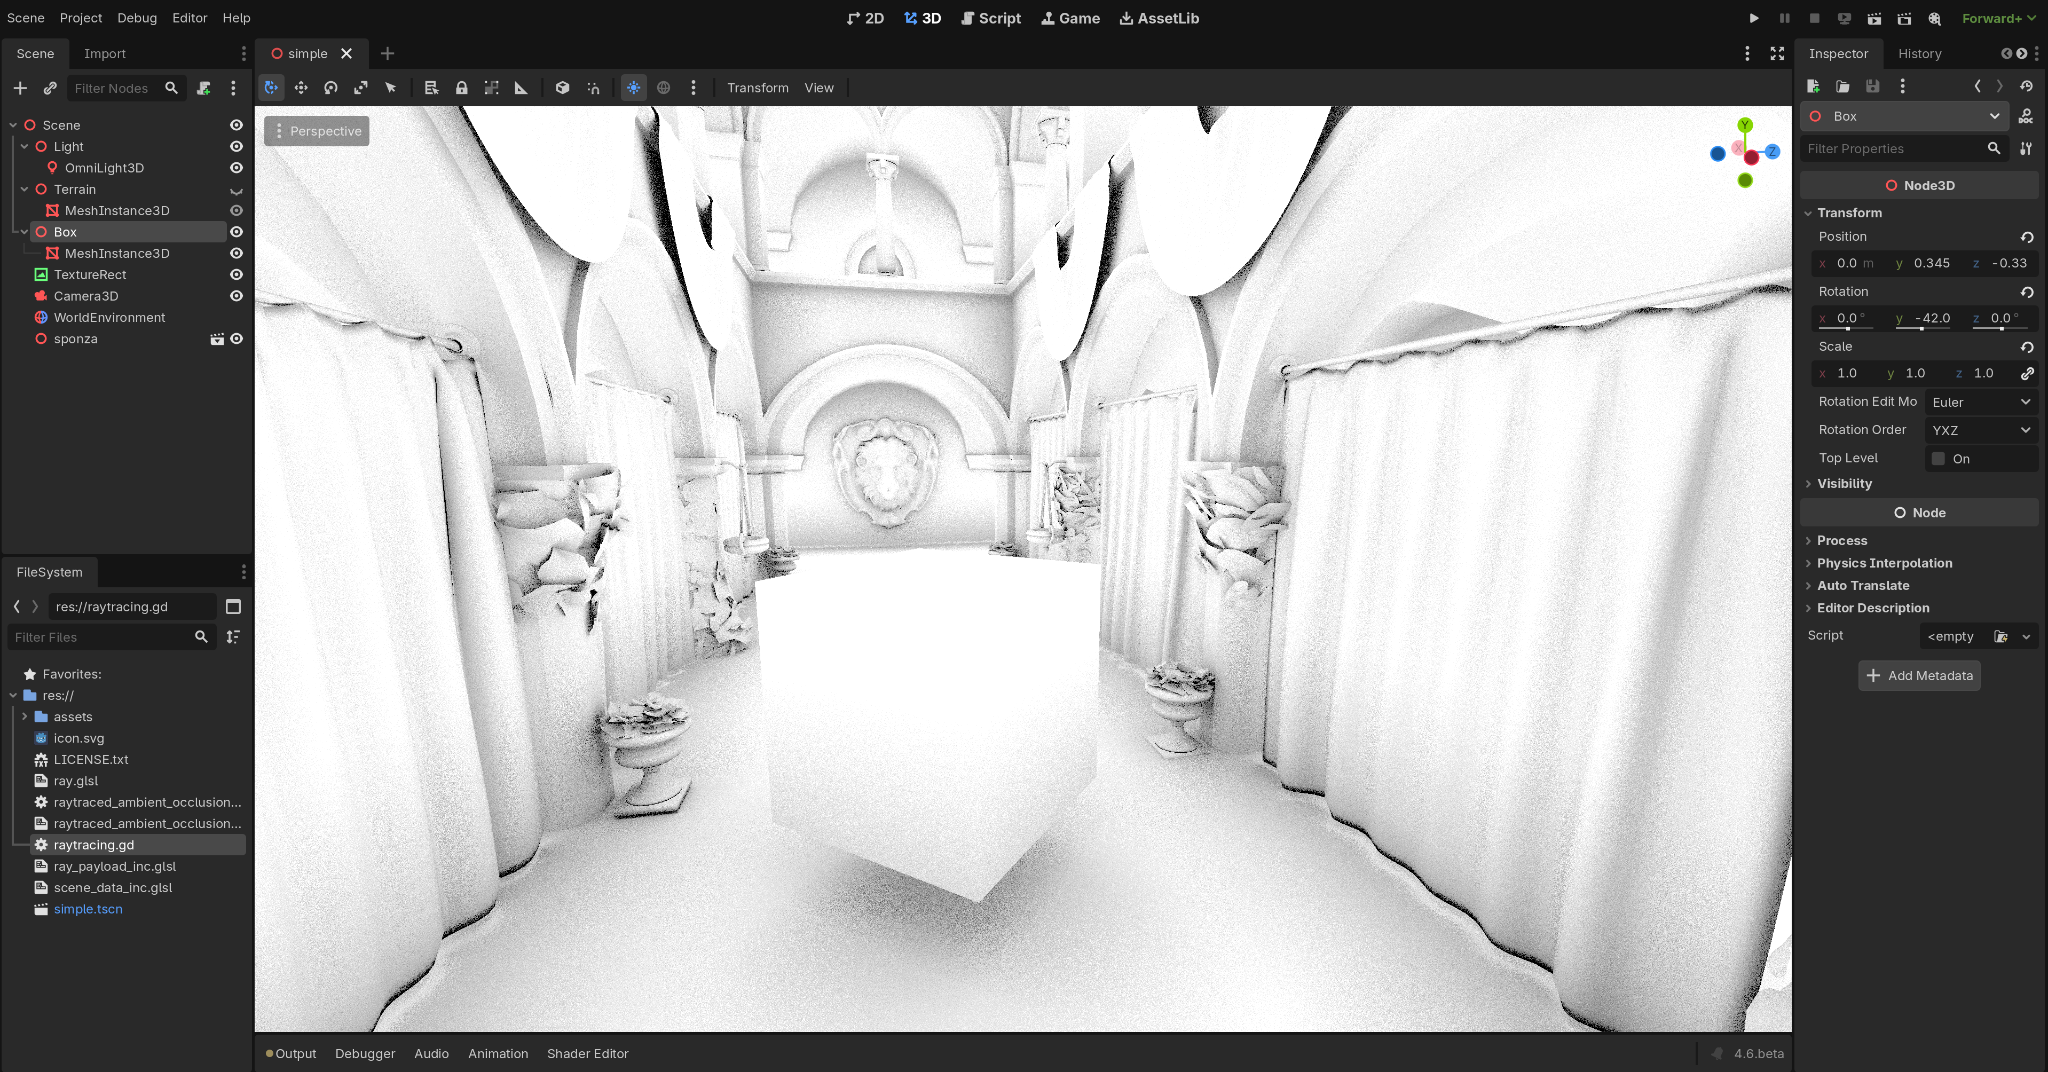
Task: Hide the Light node
Action: pyautogui.click(x=236, y=147)
